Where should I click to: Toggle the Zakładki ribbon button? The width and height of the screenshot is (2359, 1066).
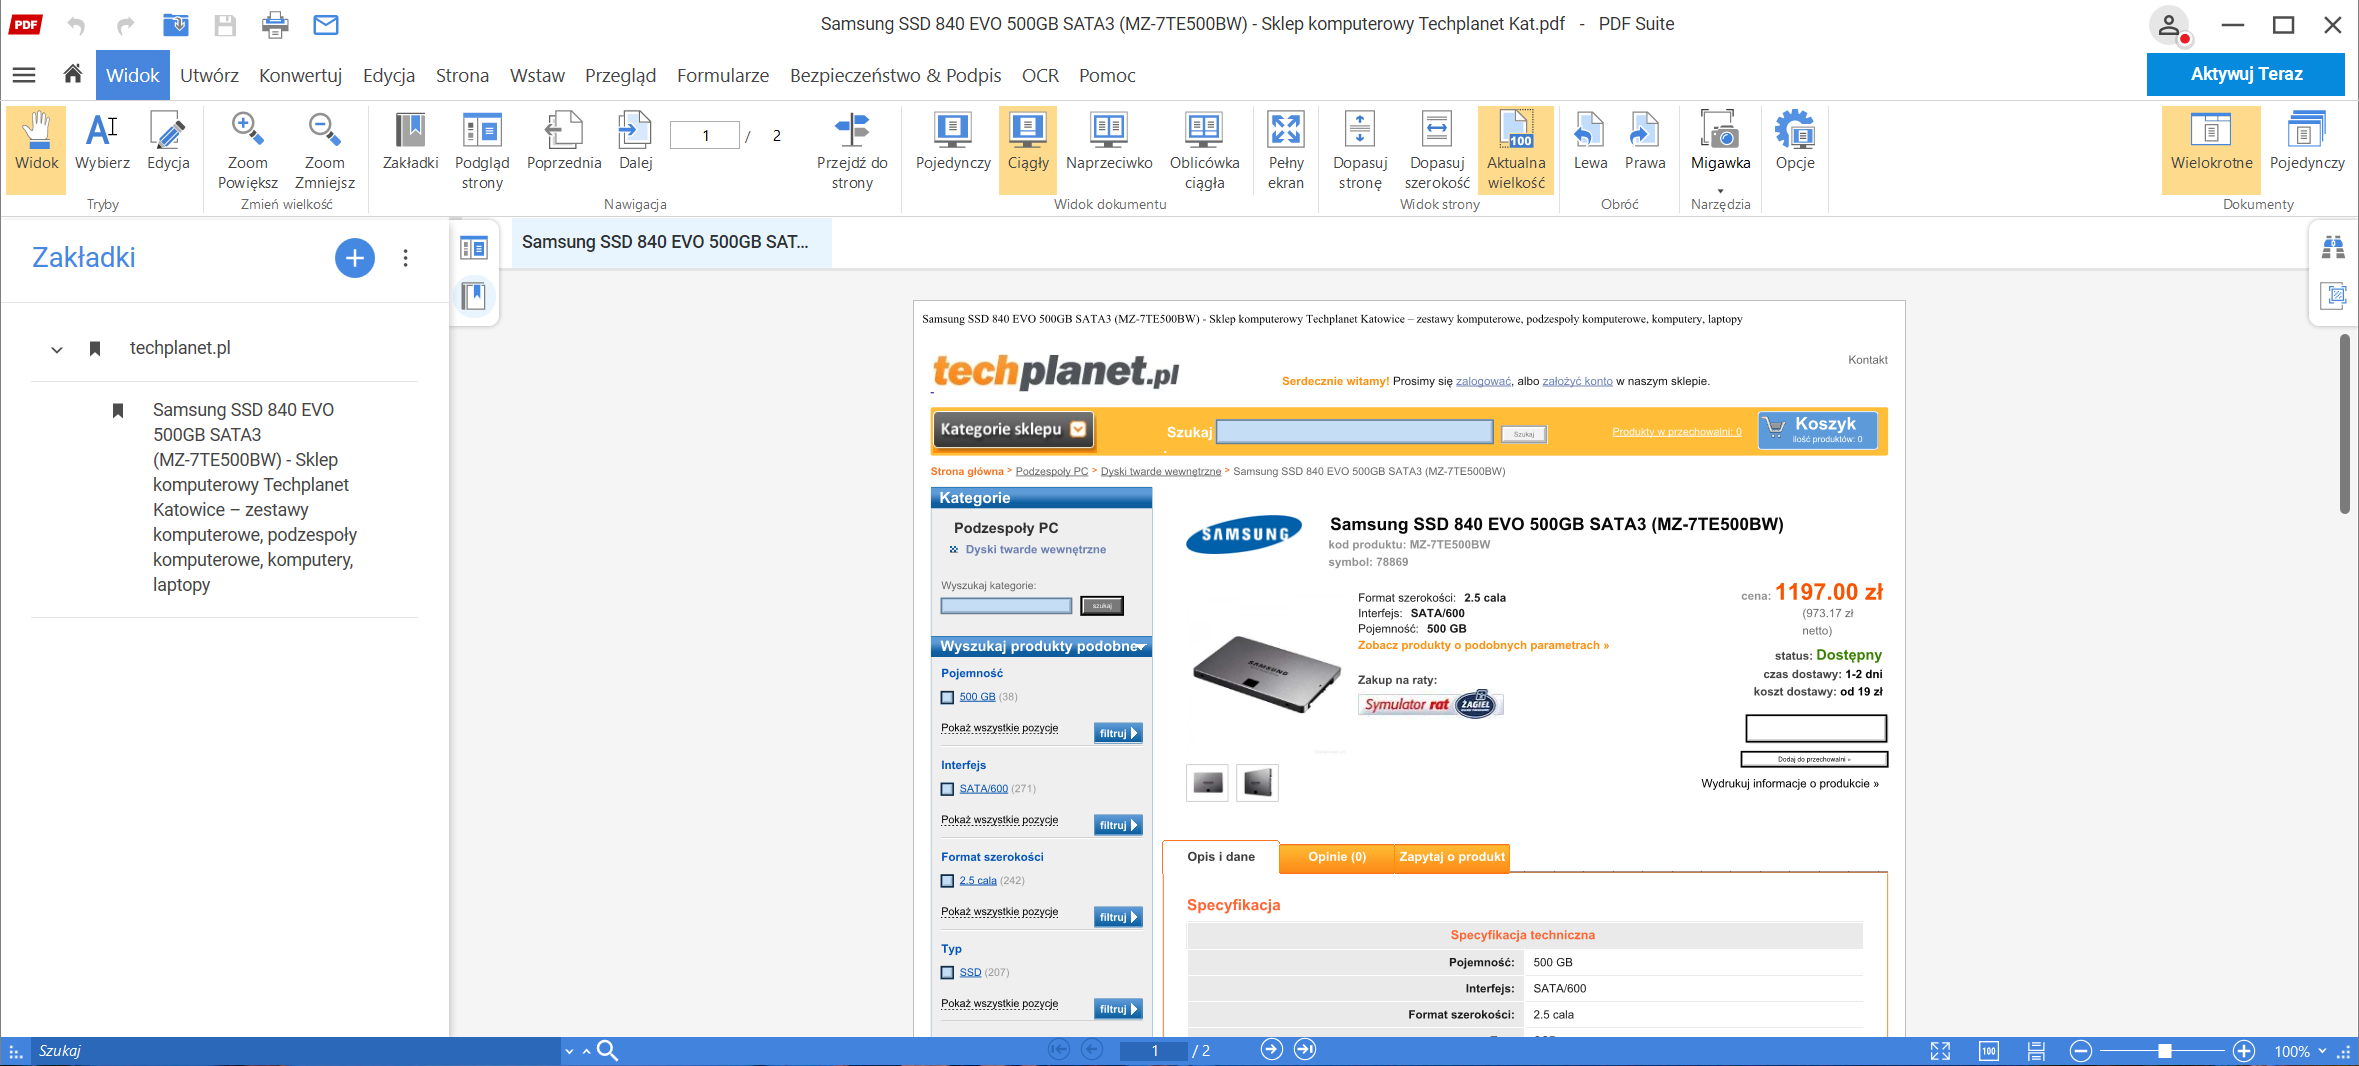tap(410, 142)
